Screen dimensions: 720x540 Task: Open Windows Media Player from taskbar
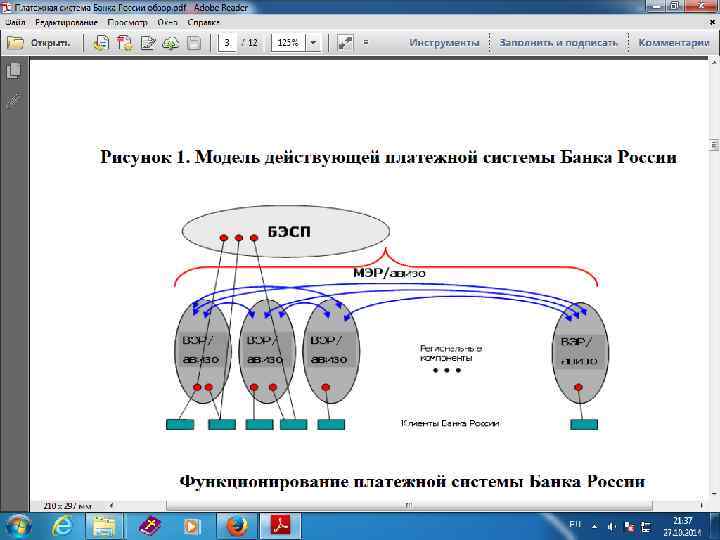tap(192, 526)
